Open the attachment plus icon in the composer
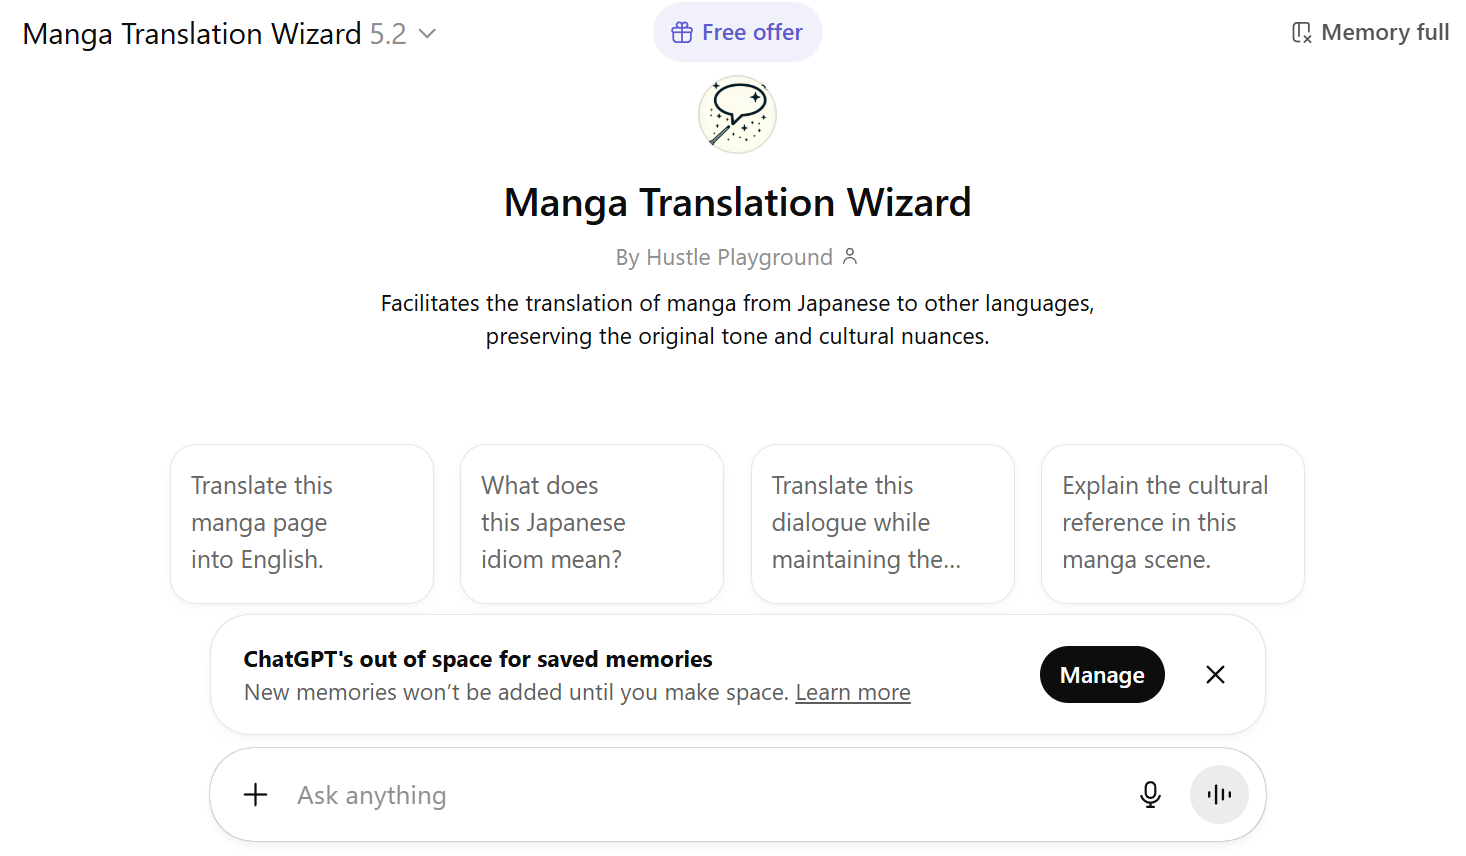This screenshot has height=856, width=1466. [255, 794]
